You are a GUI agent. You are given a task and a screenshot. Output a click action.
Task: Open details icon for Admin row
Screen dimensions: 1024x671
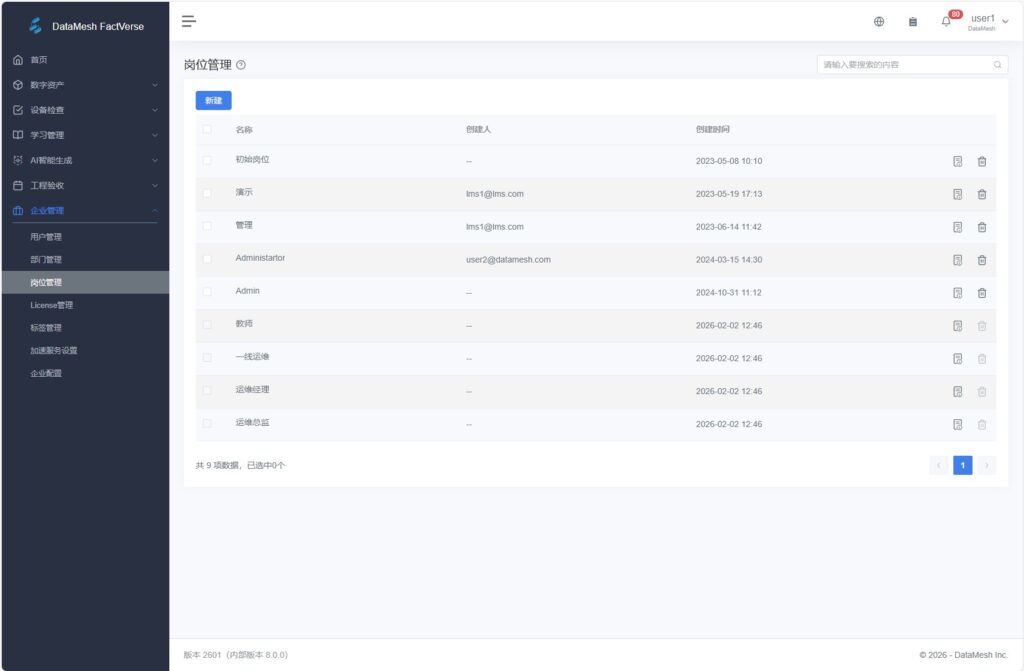957,293
